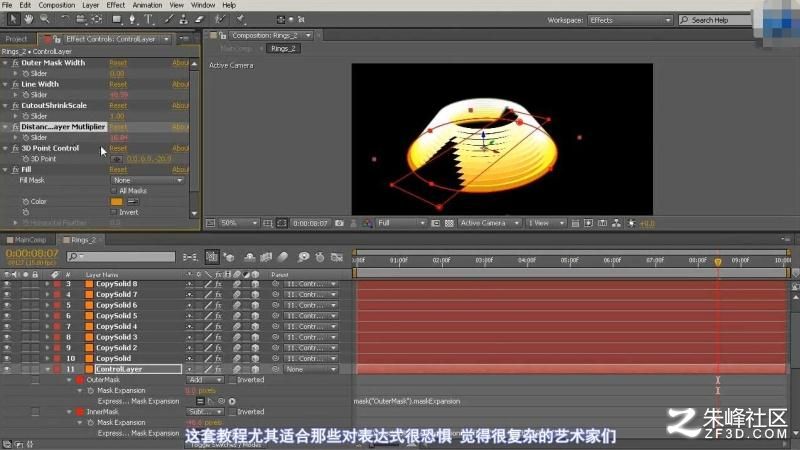
Task: Open the Effect menu
Action: coord(116,5)
